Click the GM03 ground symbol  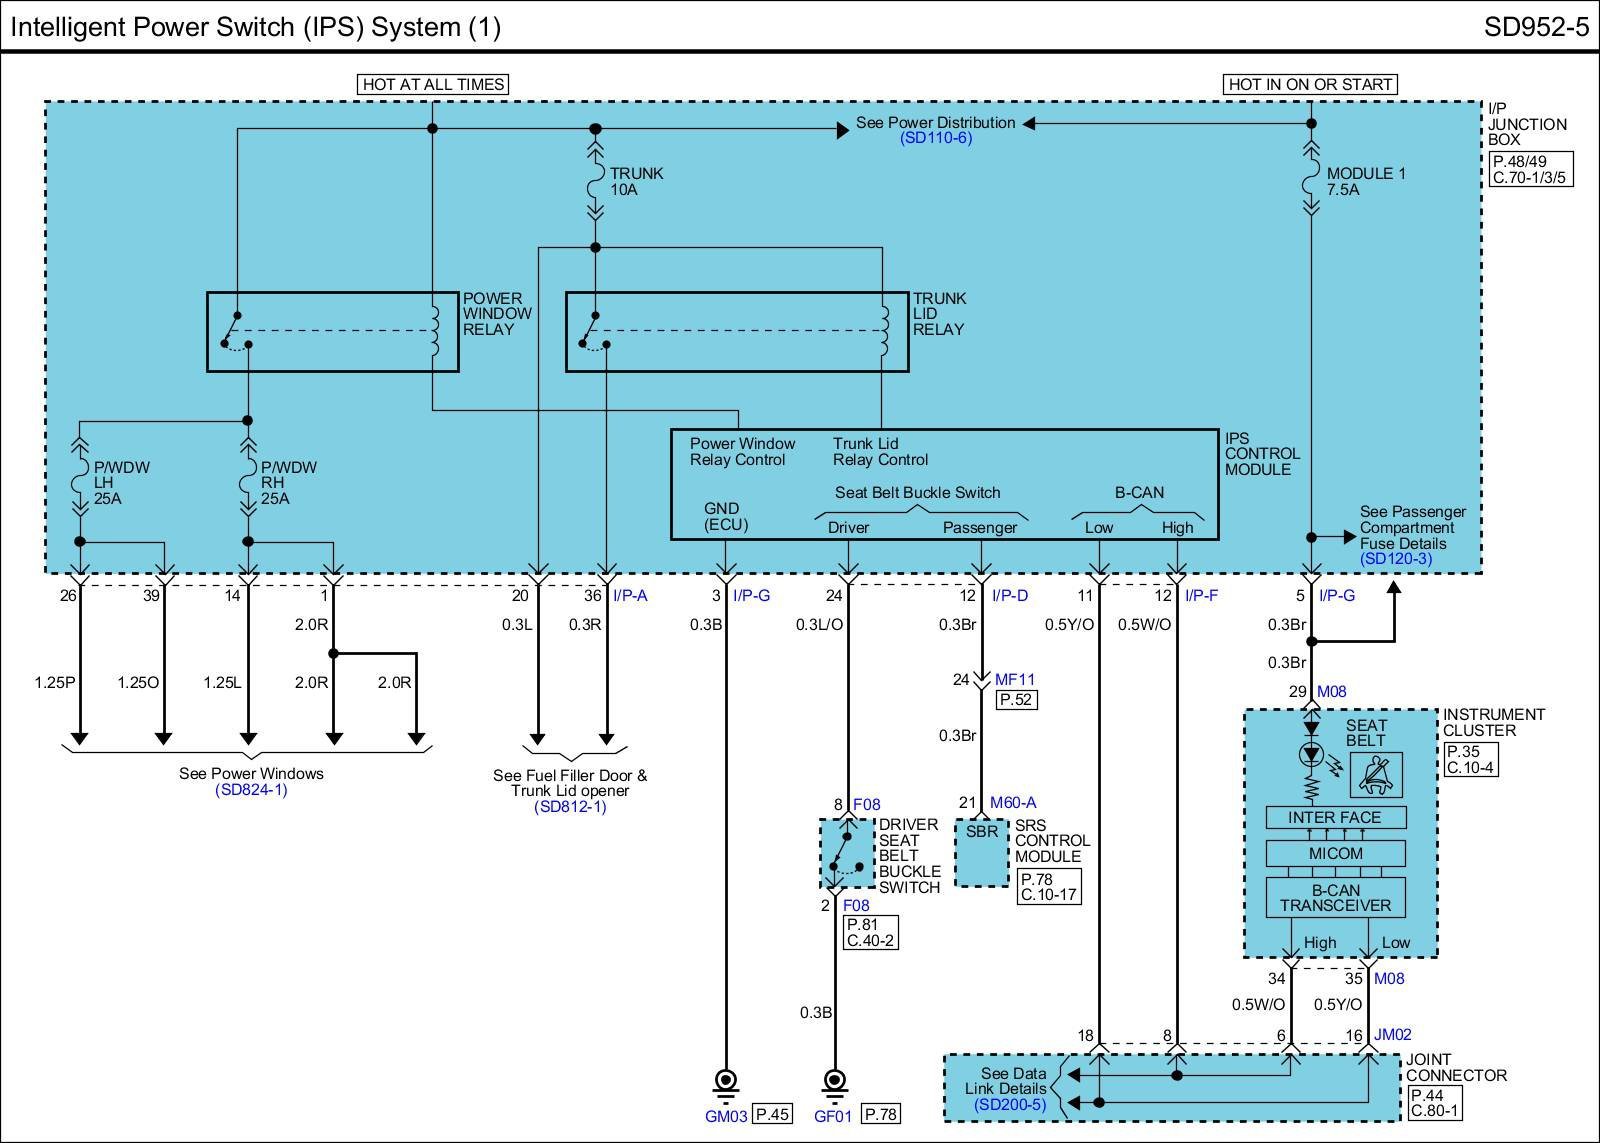pyautogui.click(x=726, y=1081)
